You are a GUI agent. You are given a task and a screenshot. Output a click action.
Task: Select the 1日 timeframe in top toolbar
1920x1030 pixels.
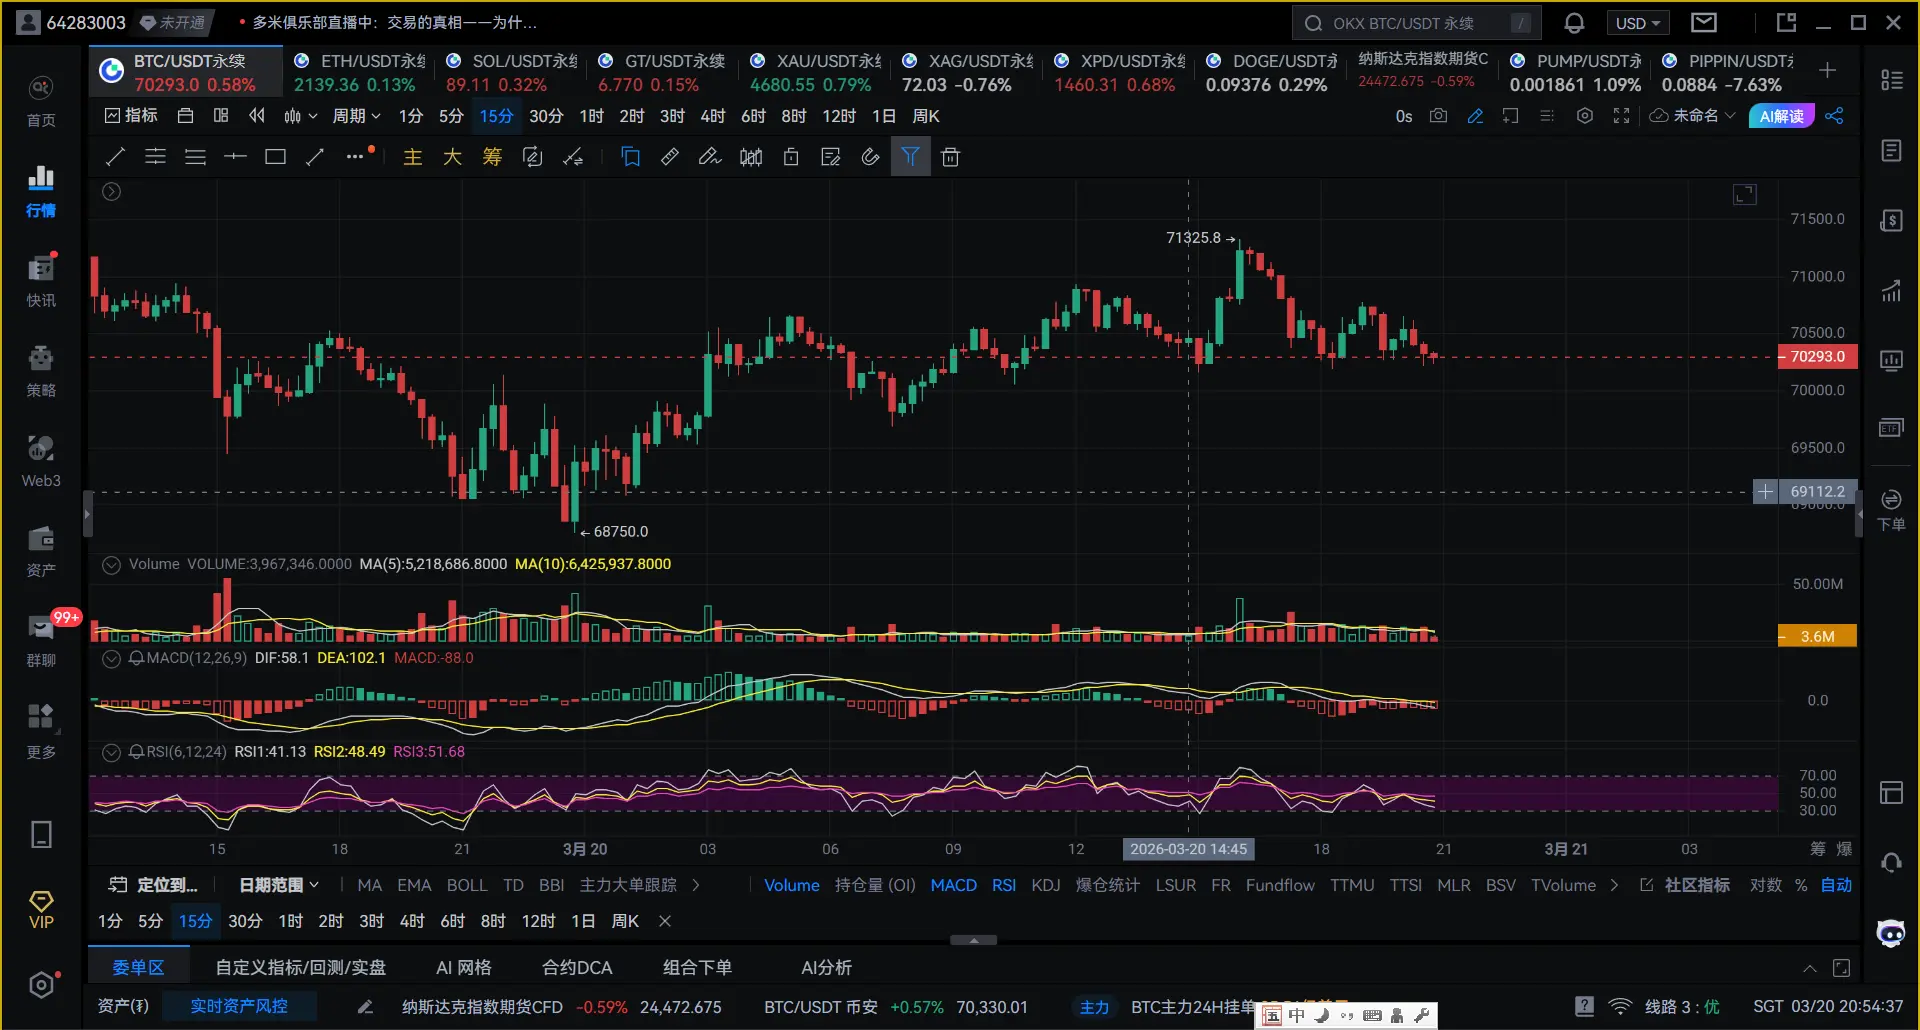point(884,116)
